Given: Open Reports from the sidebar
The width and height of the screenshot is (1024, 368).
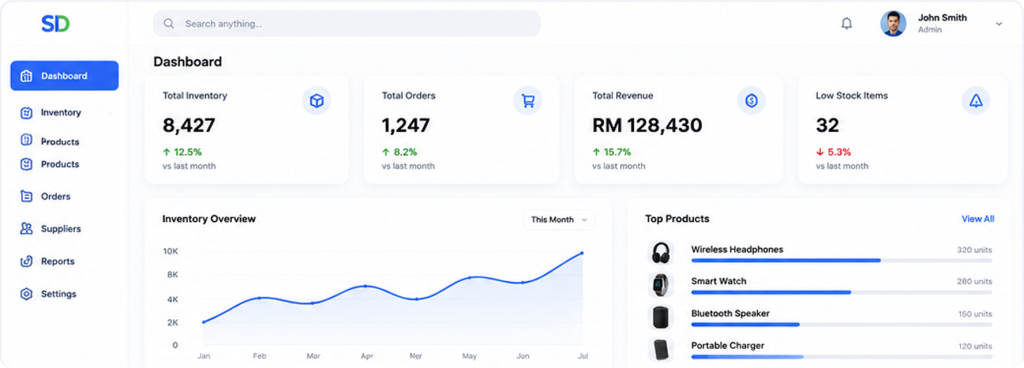Looking at the screenshot, I should [x=57, y=261].
